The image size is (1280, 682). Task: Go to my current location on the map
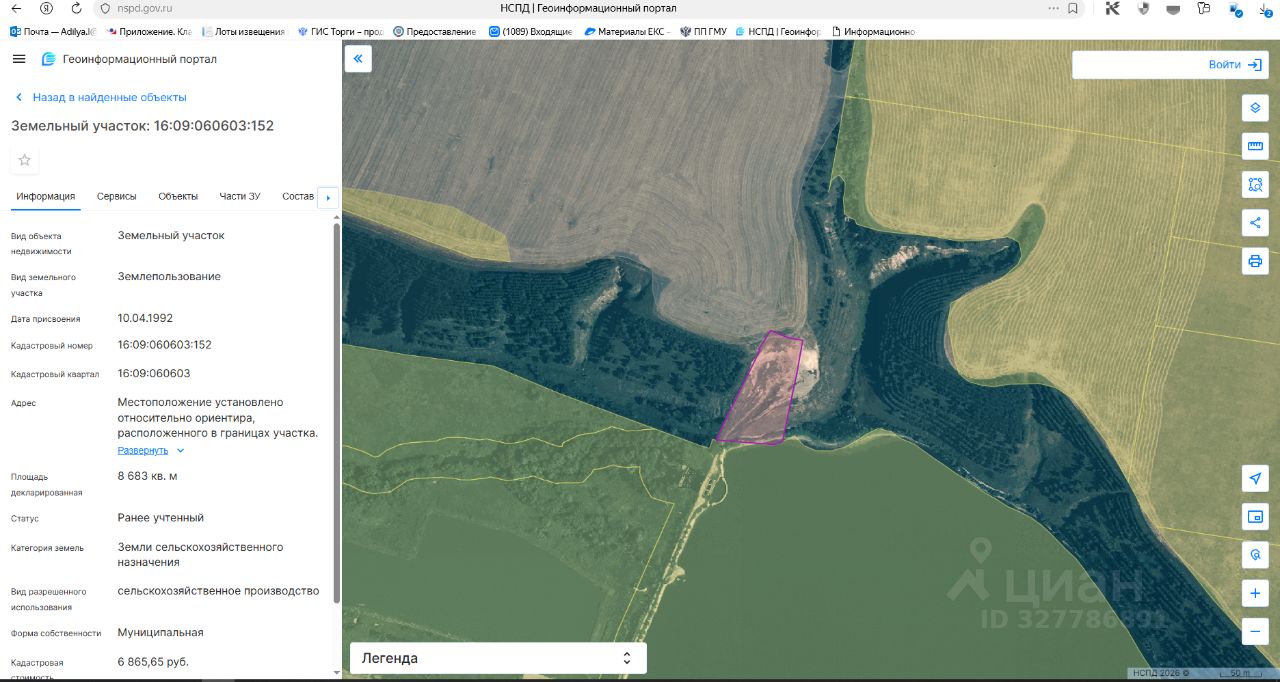click(x=1255, y=478)
